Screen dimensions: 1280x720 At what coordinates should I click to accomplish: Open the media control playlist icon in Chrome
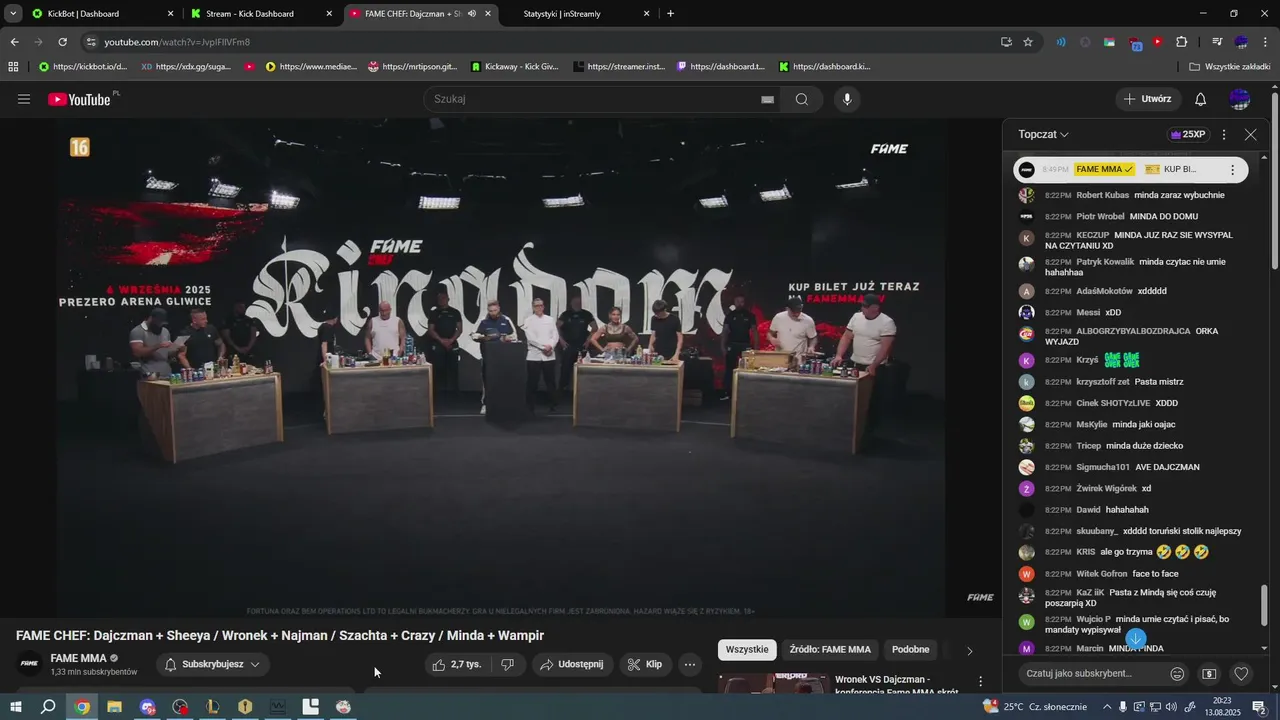click(1217, 42)
